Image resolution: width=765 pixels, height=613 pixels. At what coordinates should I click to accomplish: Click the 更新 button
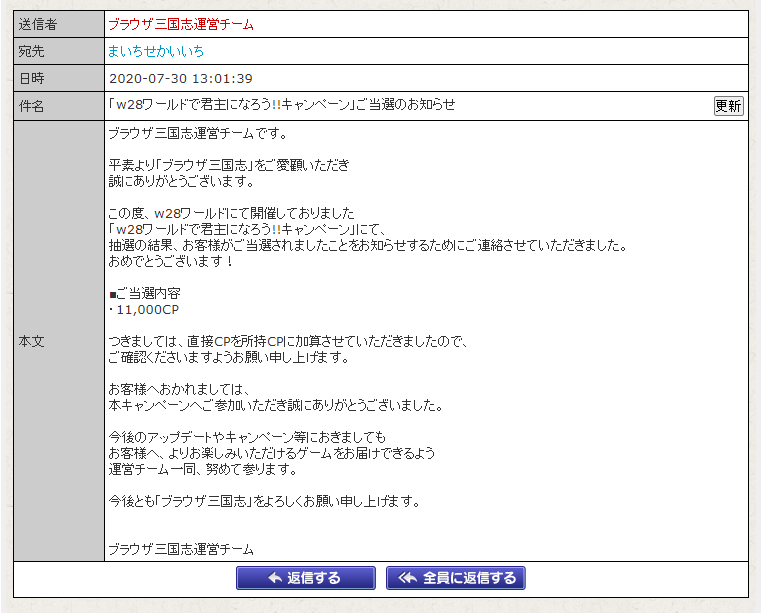728,106
